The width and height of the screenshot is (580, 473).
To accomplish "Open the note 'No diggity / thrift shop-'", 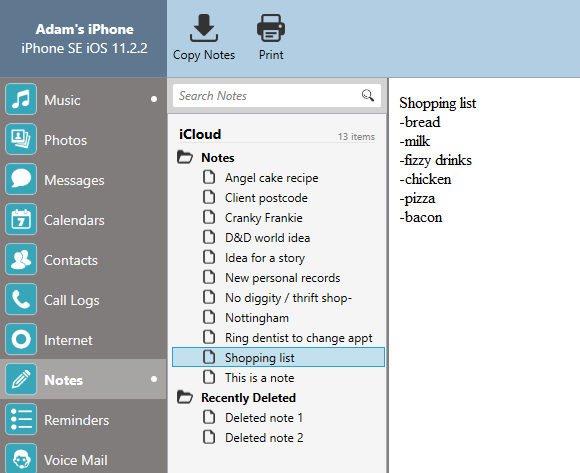I will (288, 298).
